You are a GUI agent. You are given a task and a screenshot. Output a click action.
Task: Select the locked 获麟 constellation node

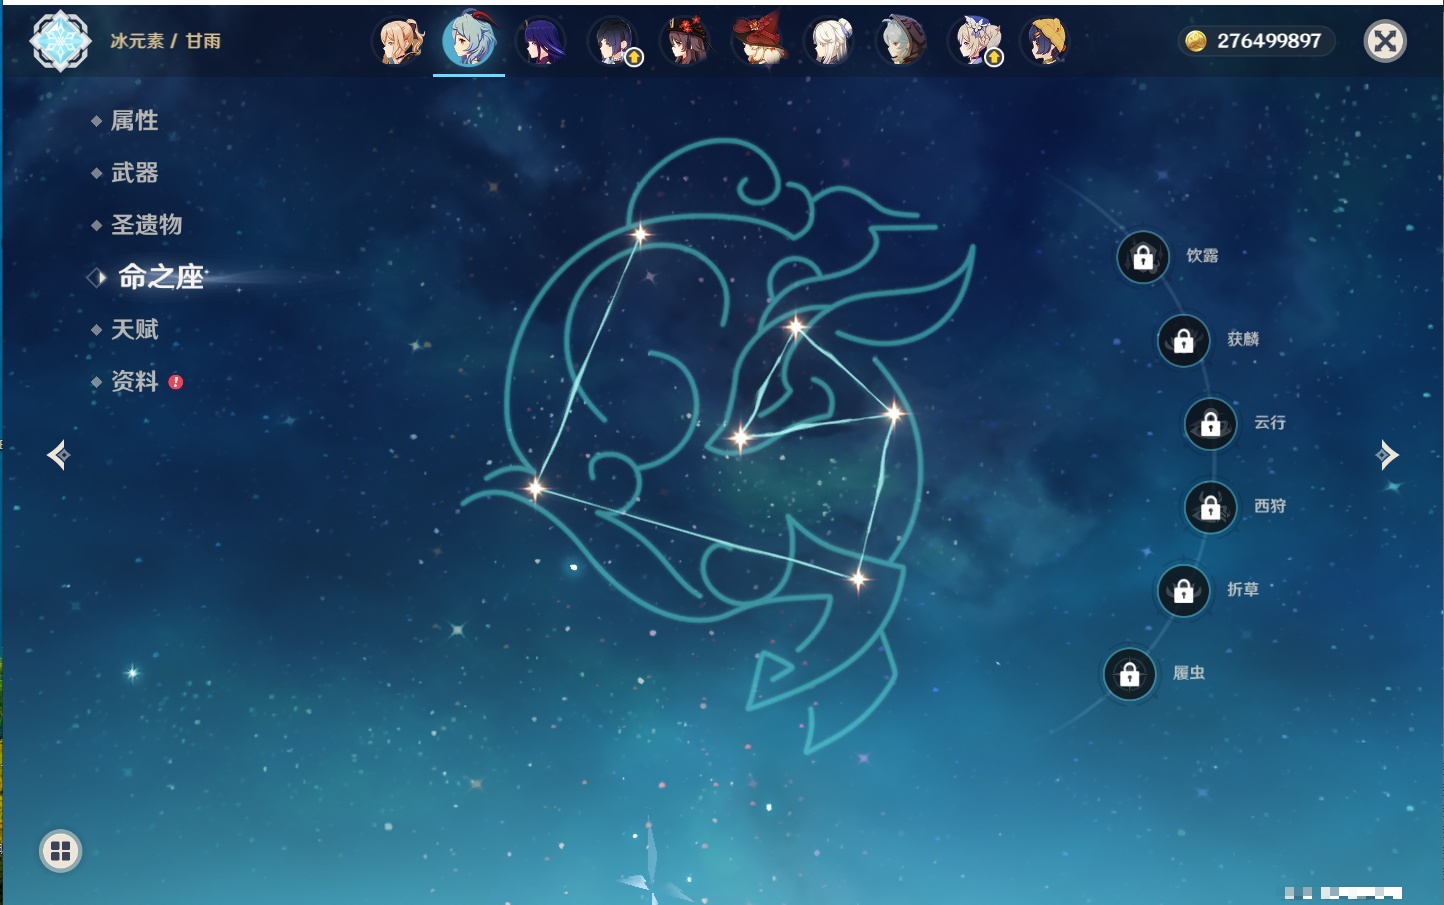click(1184, 341)
